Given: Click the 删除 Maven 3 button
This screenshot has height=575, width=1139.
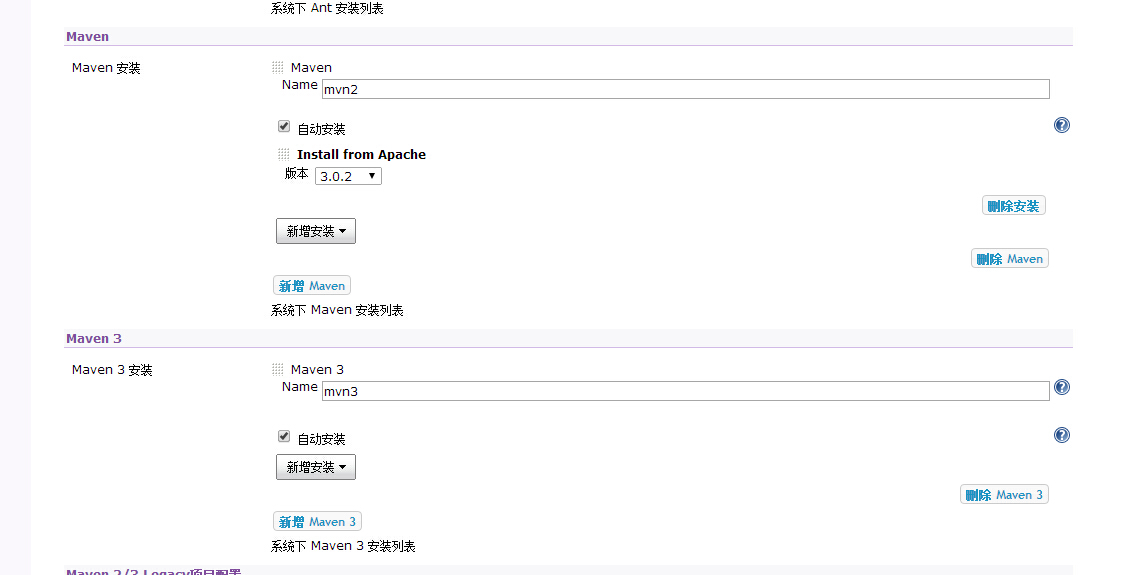Looking at the screenshot, I should (1004, 494).
